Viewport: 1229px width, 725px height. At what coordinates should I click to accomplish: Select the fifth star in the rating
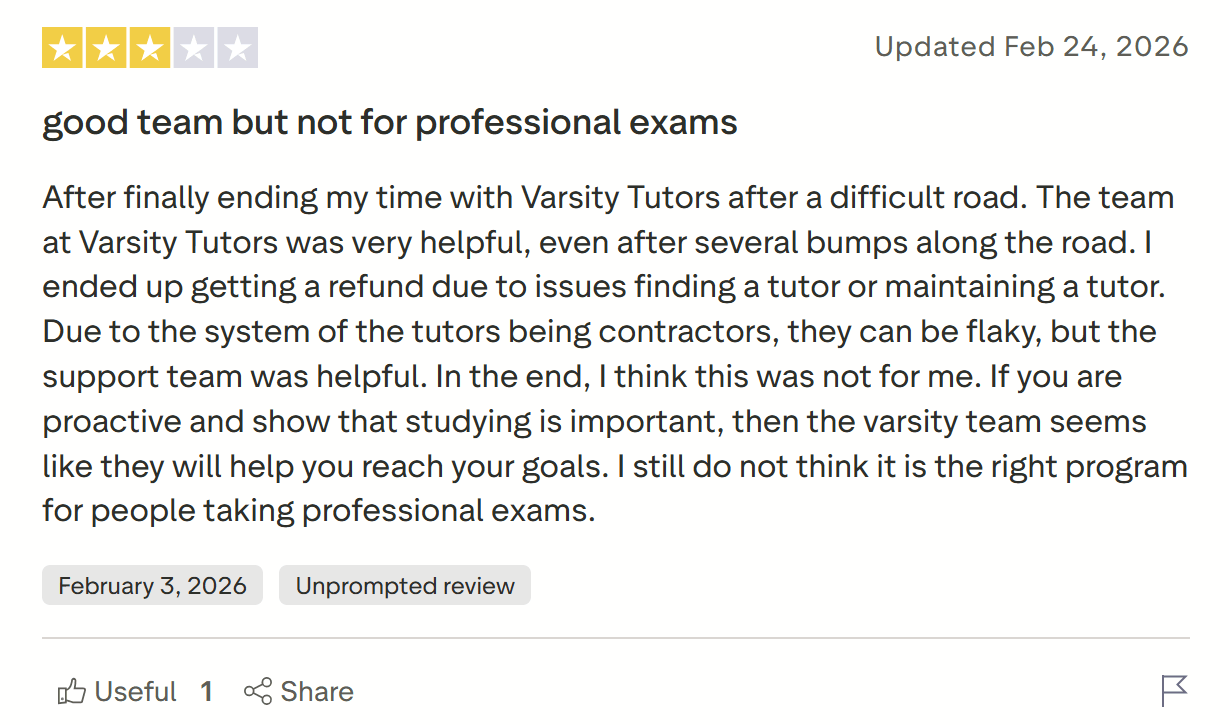pyautogui.click(x=239, y=46)
